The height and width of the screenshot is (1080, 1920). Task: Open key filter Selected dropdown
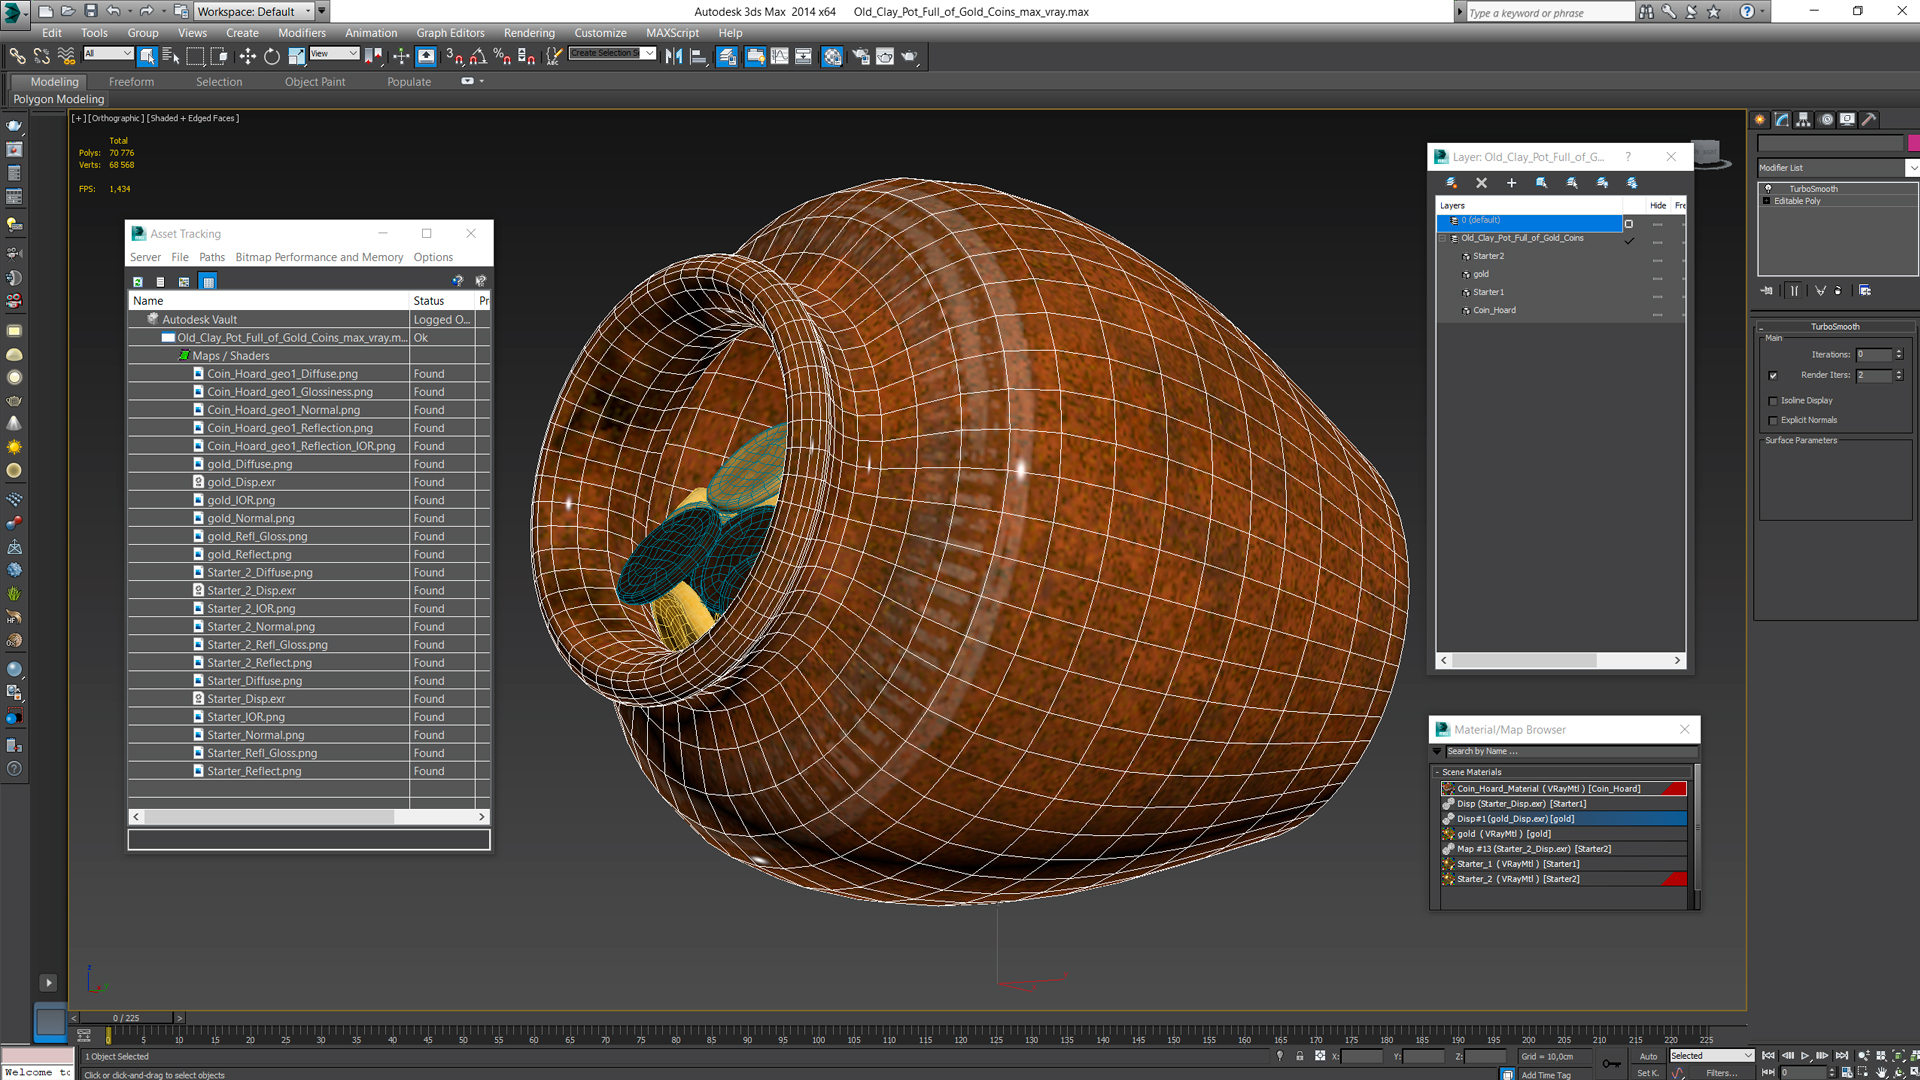tap(1711, 1056)
